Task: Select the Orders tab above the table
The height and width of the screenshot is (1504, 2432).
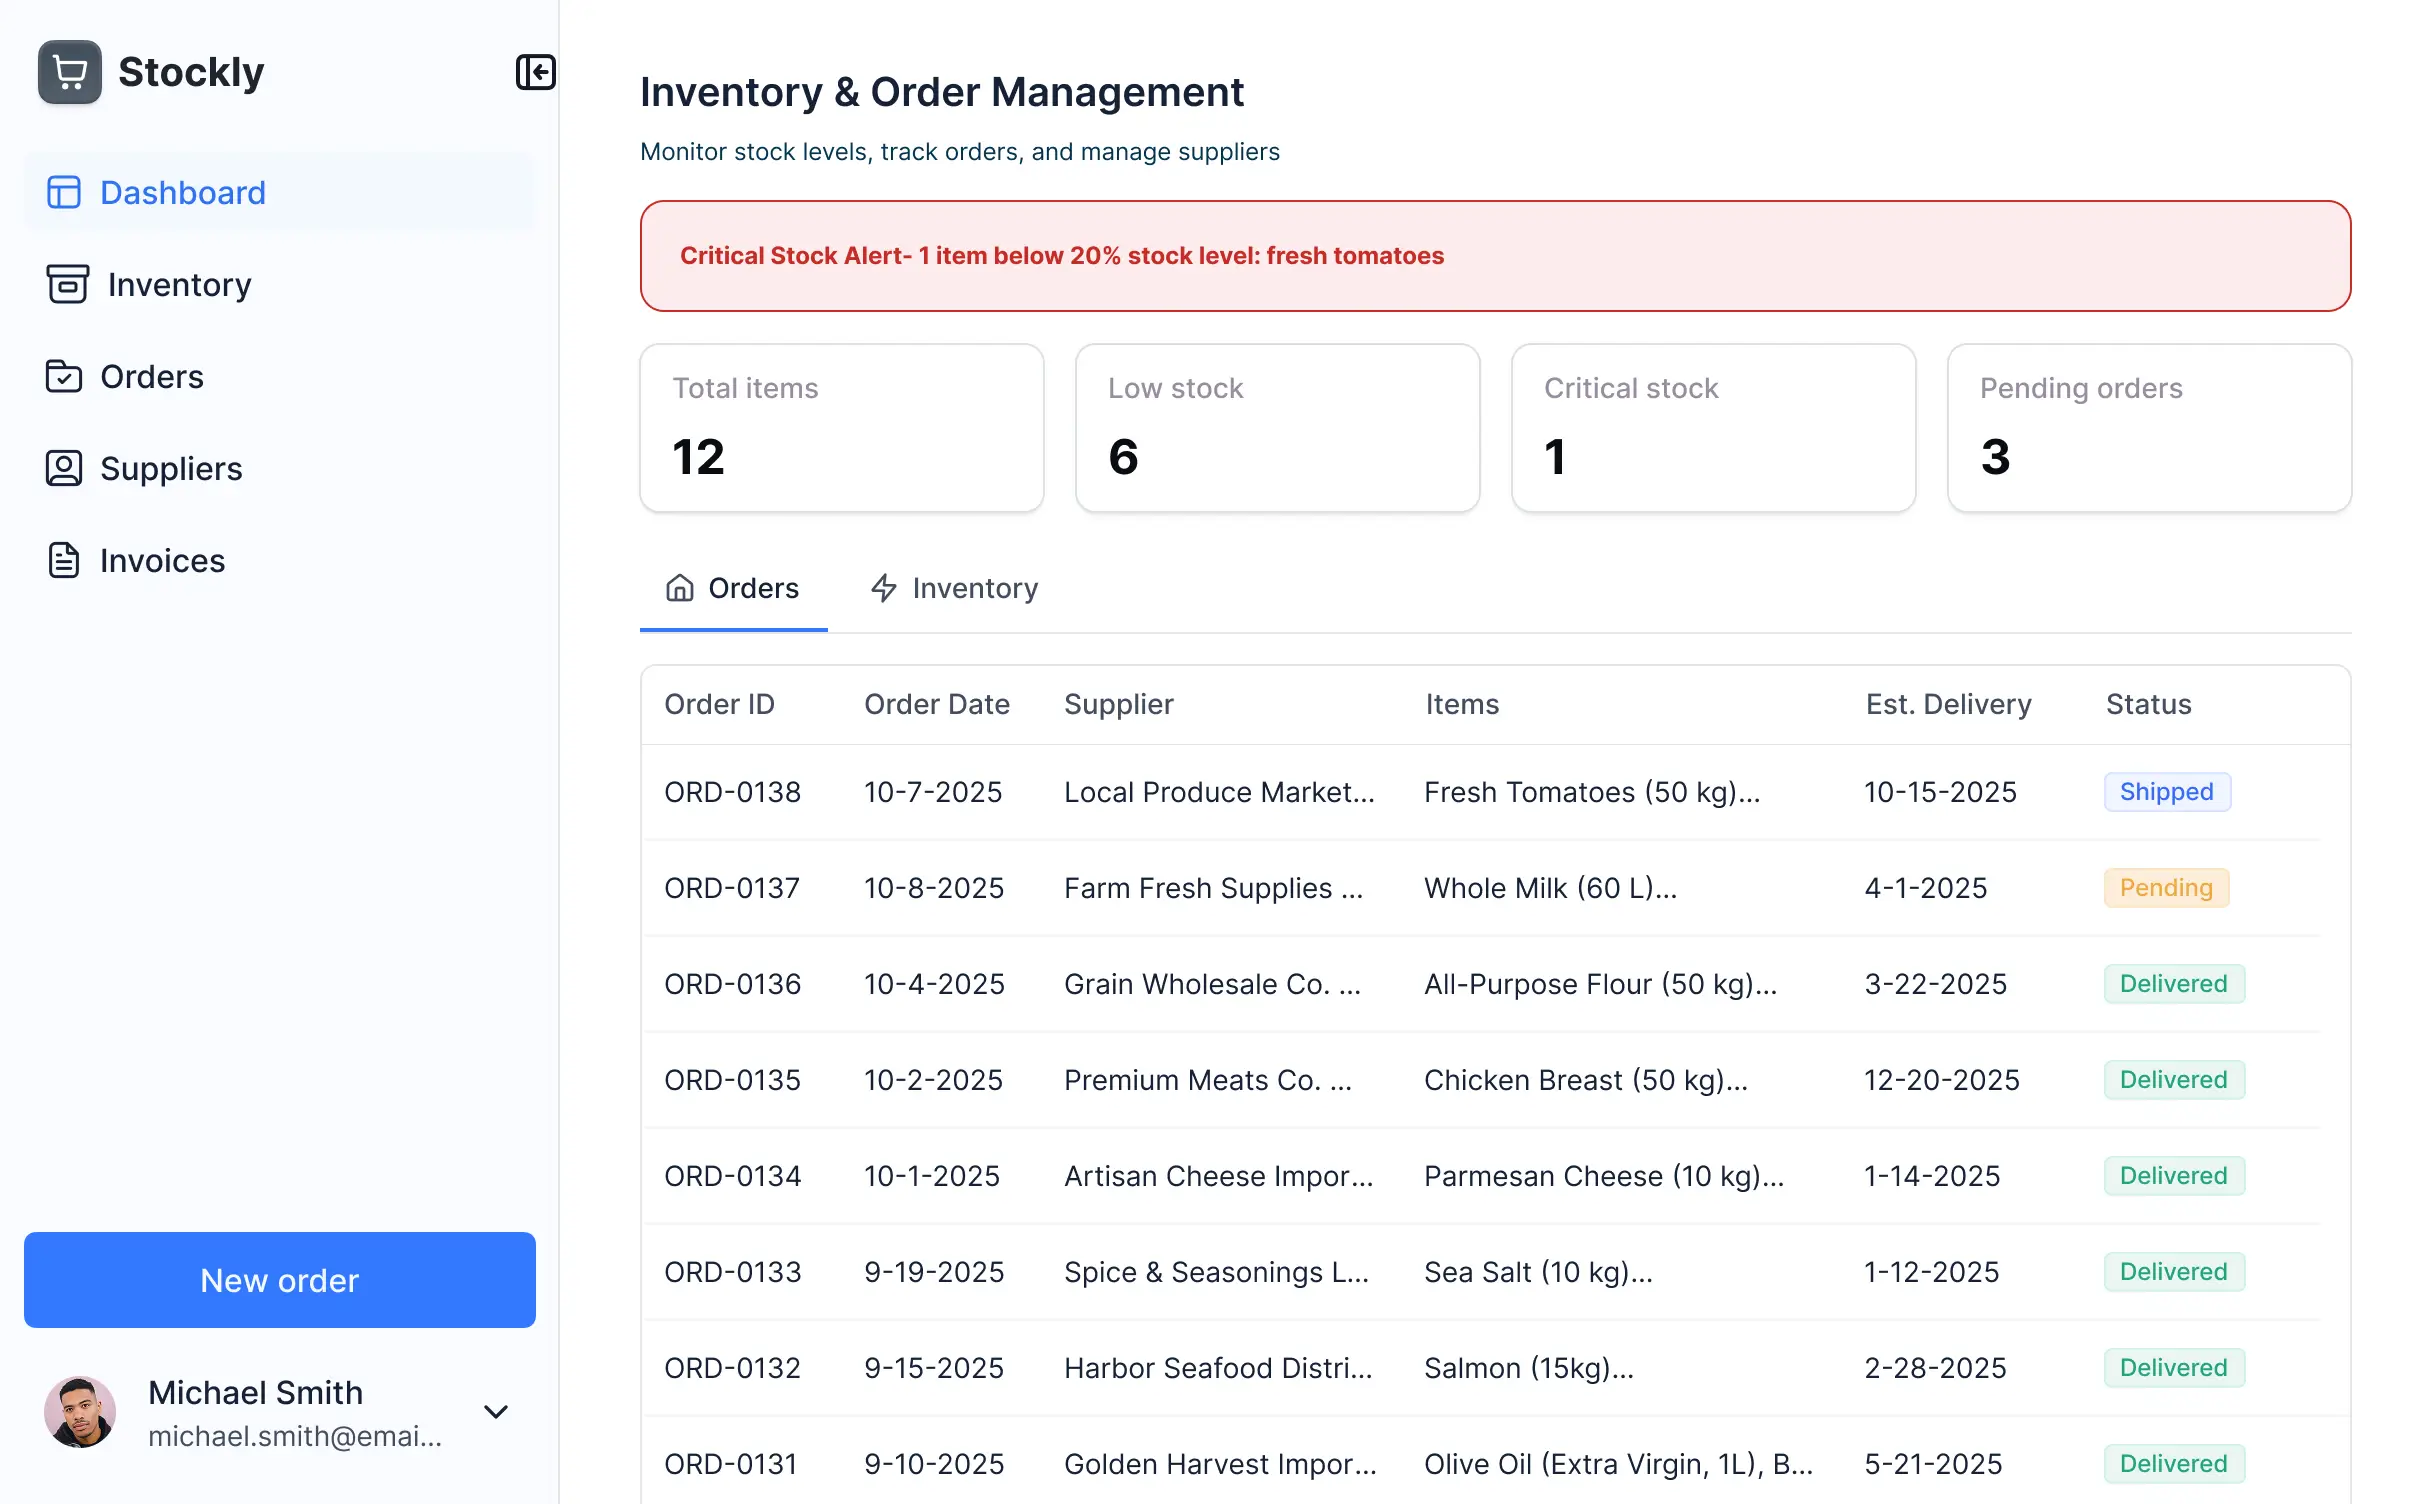Action: [733, 588]
